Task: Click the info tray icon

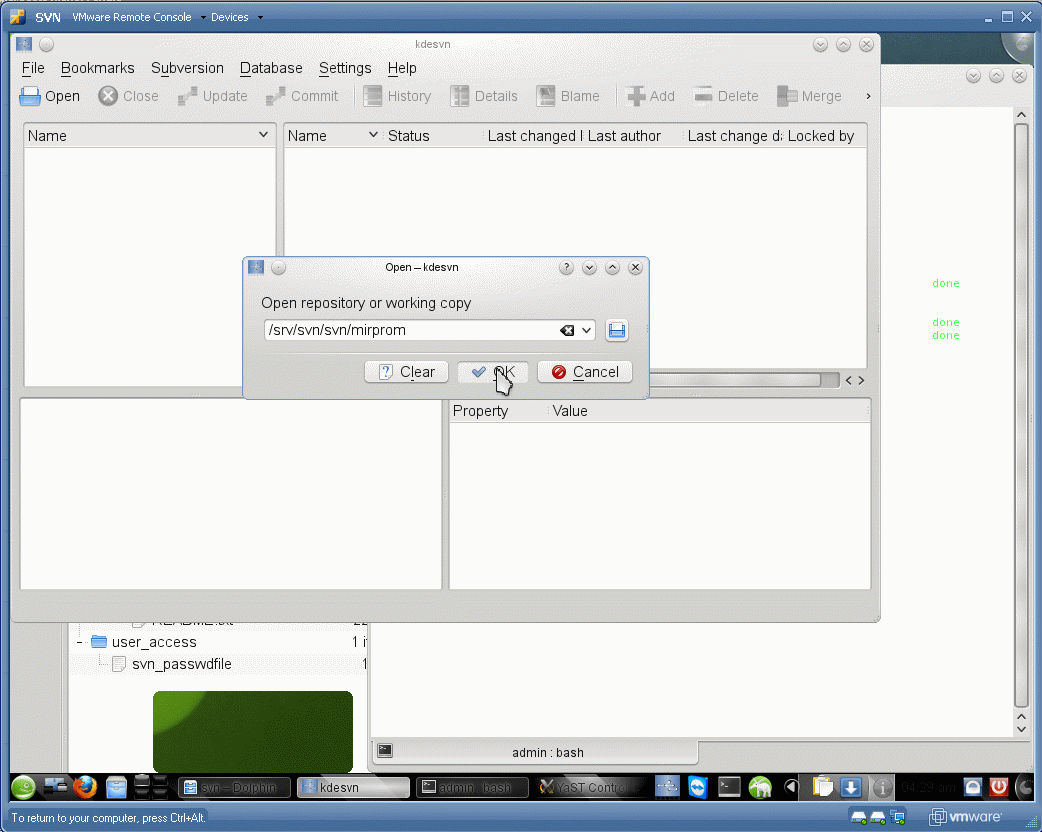Action: (x=882, y=787)
